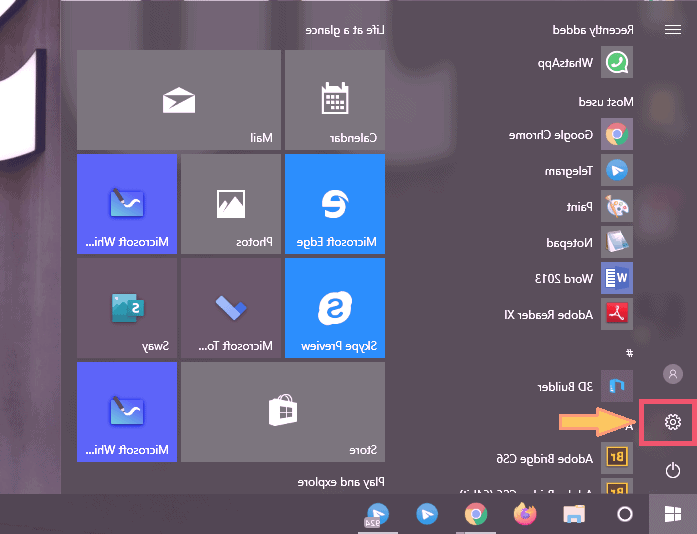The image size is (697, 534).
Task: Open Adobe Reader XI
Action: (569, 314)
